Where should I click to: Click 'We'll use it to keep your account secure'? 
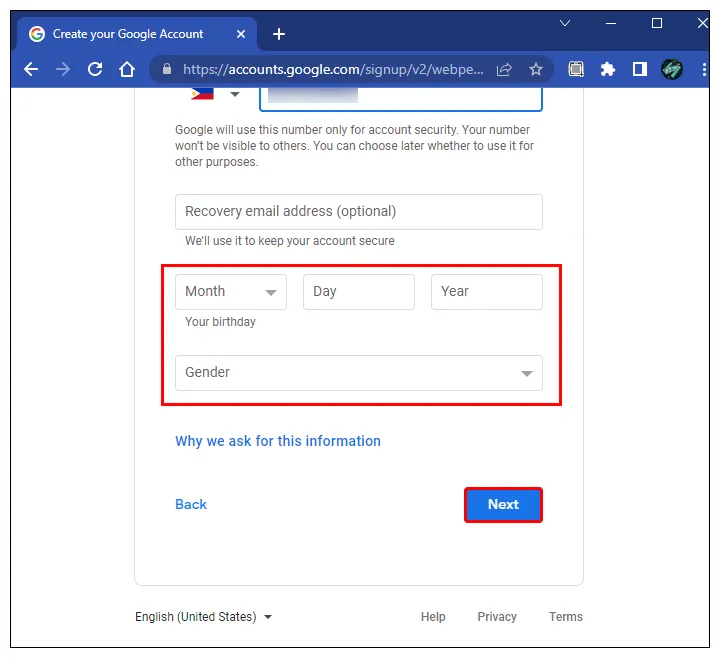[x=290, y=241]
